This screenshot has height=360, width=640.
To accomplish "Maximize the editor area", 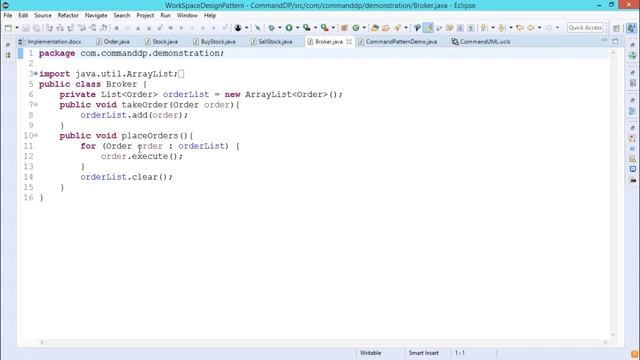I will pos(616,41).
